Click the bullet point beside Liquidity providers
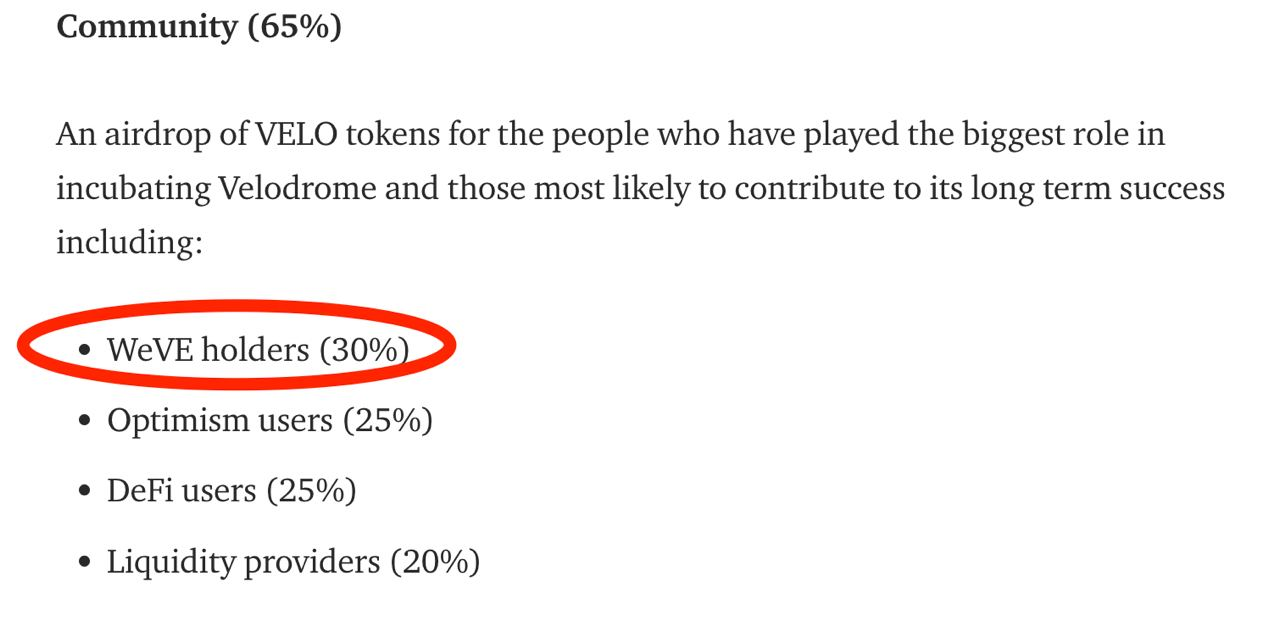Viewport: 1280px width, 637px height. click(x=85, y=563)
